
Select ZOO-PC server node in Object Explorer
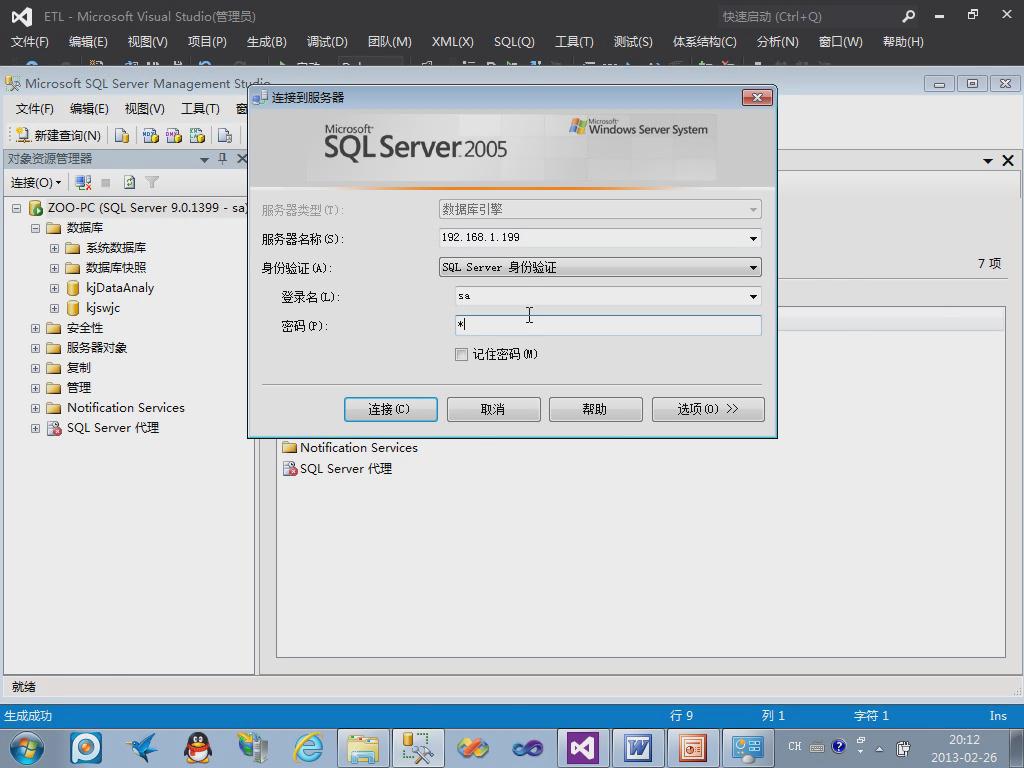pos(147,208)
